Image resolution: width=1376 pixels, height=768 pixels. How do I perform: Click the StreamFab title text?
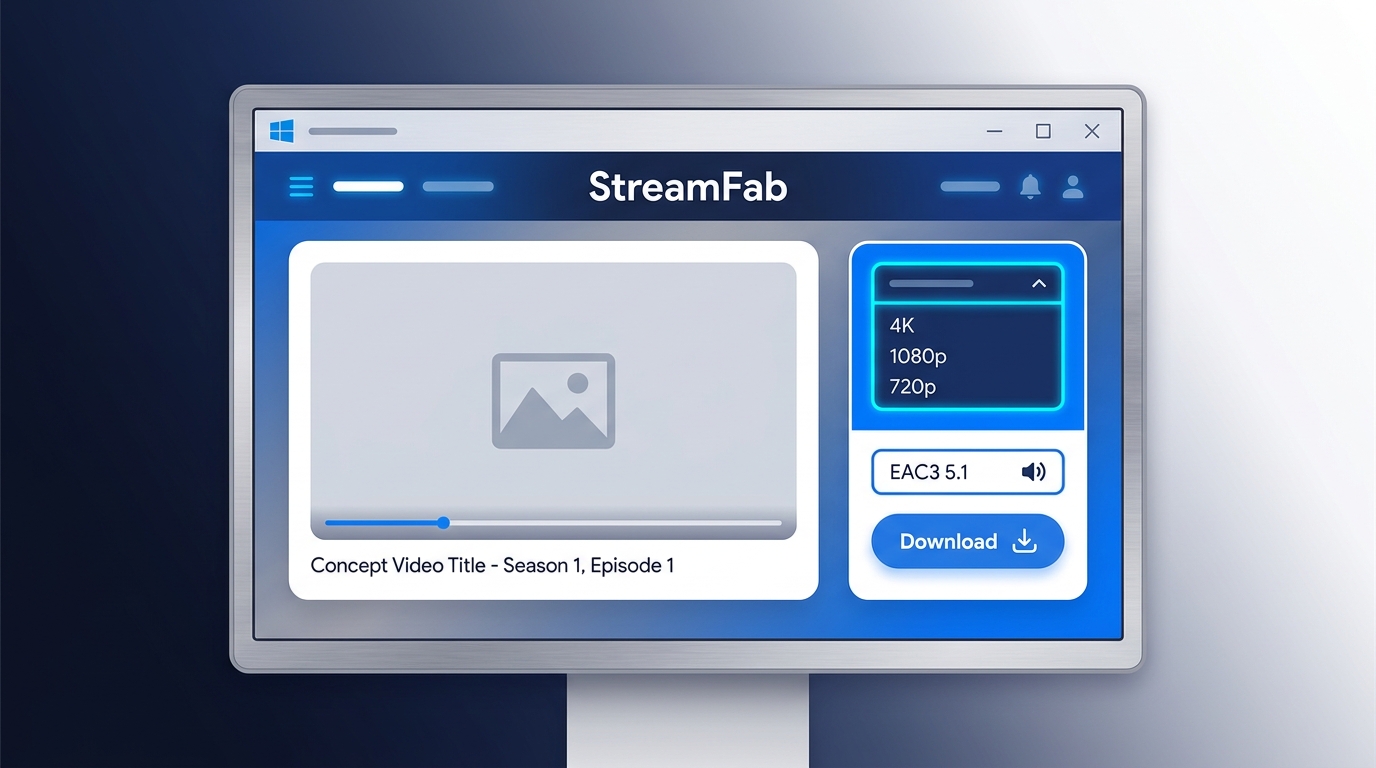(x=688, y=187)
